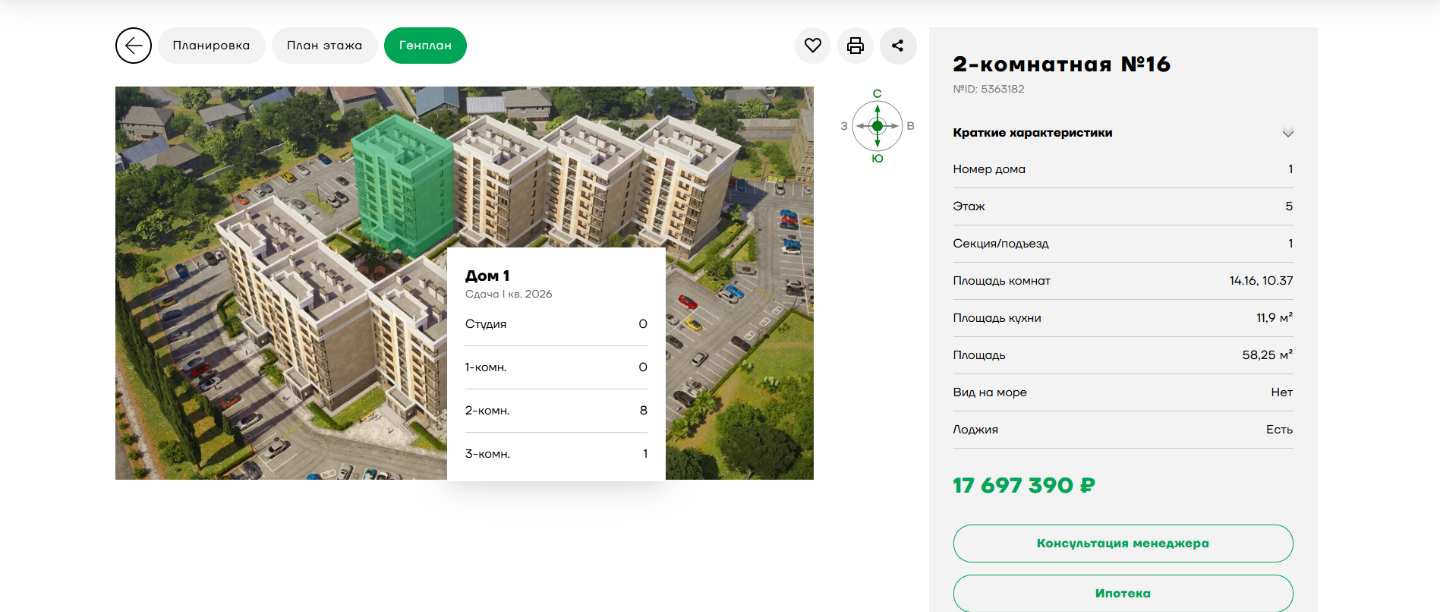Select the Генплан tab
Screen dimensions: 1440x612
tap(425, 45)
